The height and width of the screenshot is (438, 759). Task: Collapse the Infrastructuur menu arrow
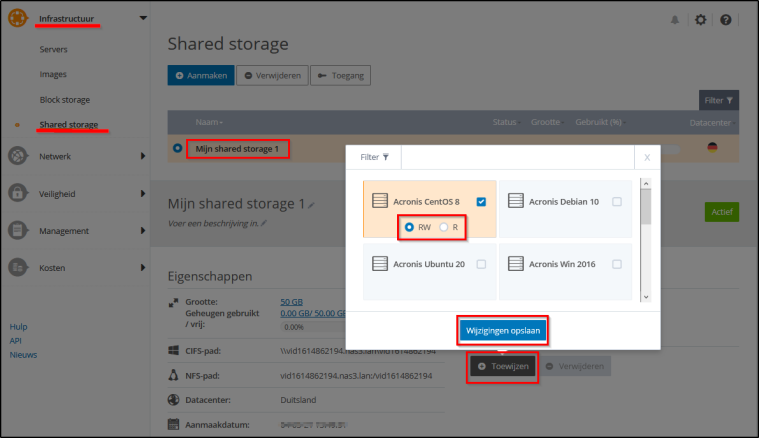click(143, 18)
